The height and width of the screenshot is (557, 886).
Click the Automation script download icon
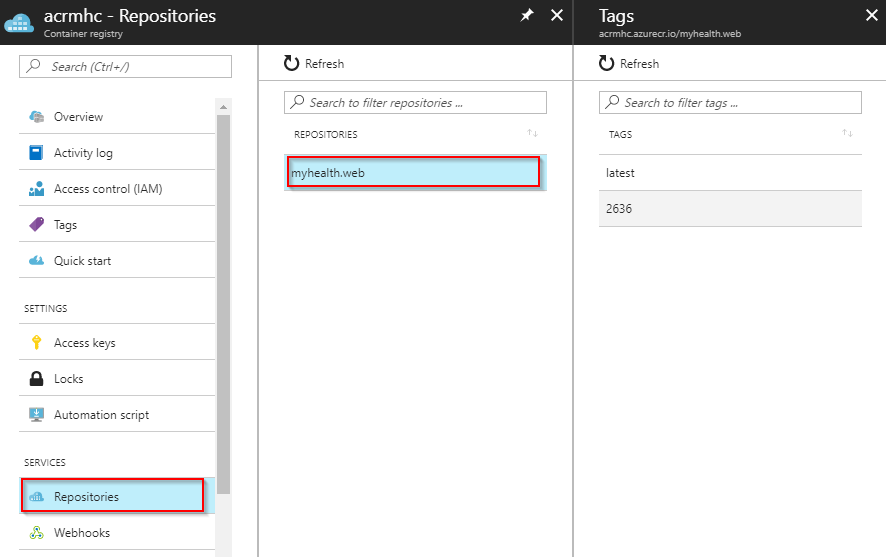(37, 415)
